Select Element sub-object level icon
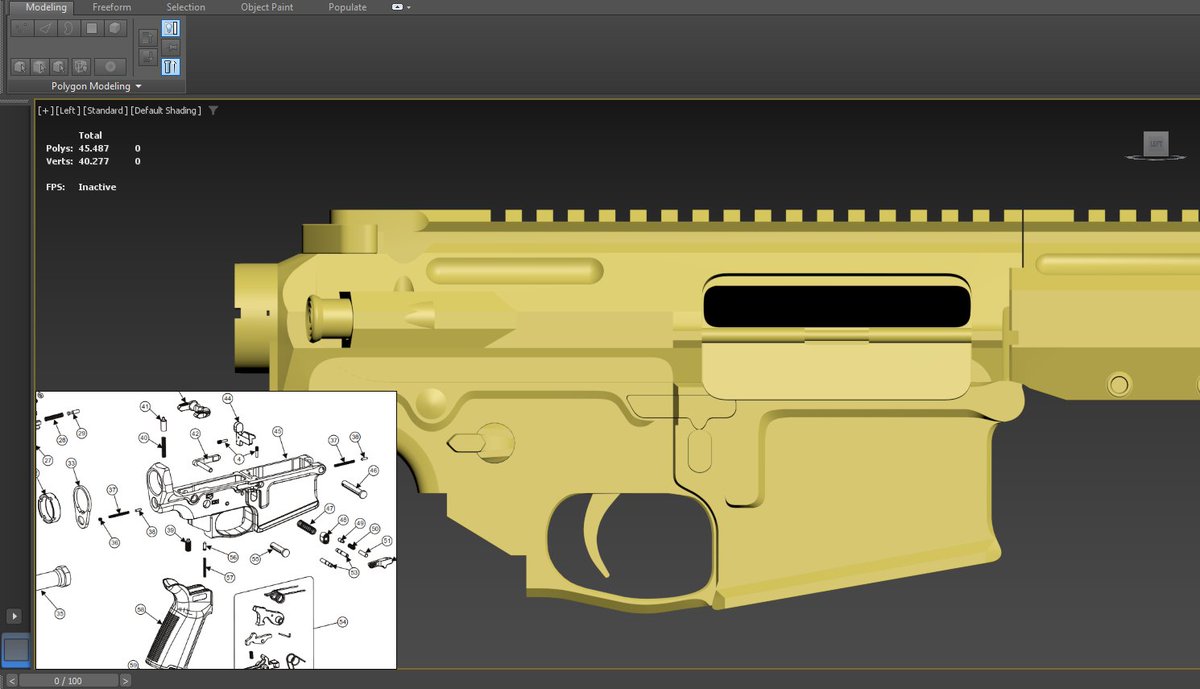 point(116,28)
